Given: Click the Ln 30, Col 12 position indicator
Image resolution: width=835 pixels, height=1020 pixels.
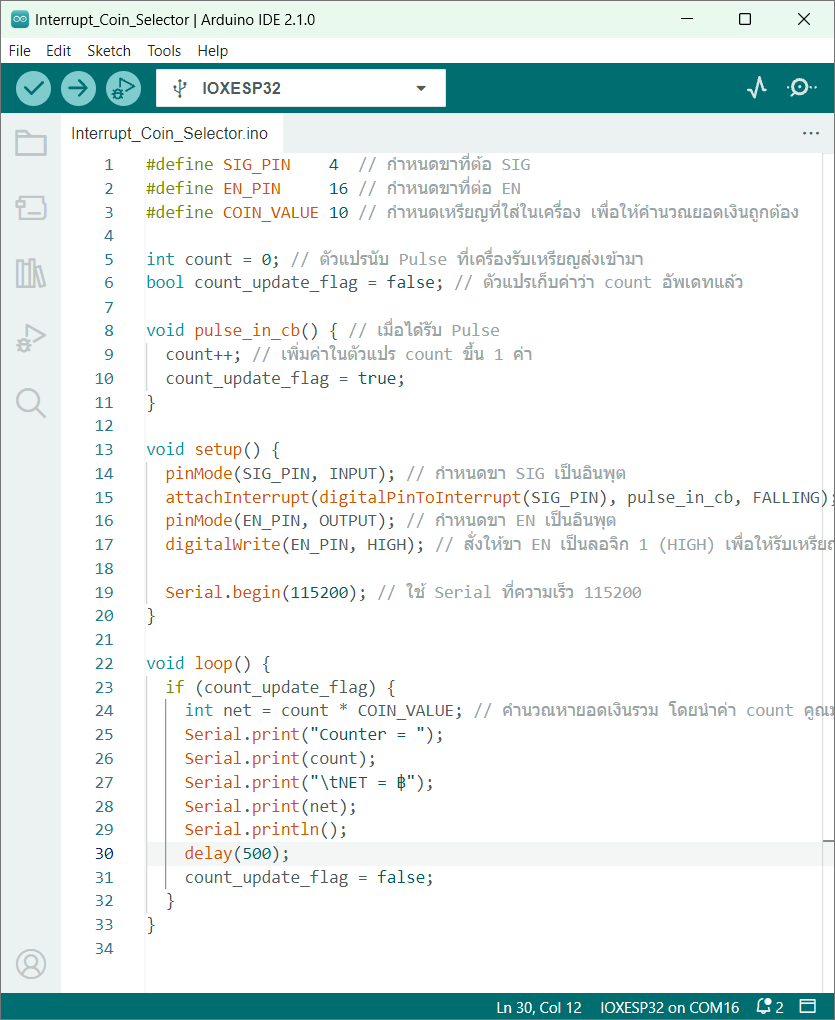Looking at the screenshot, I should (538, 1008).
